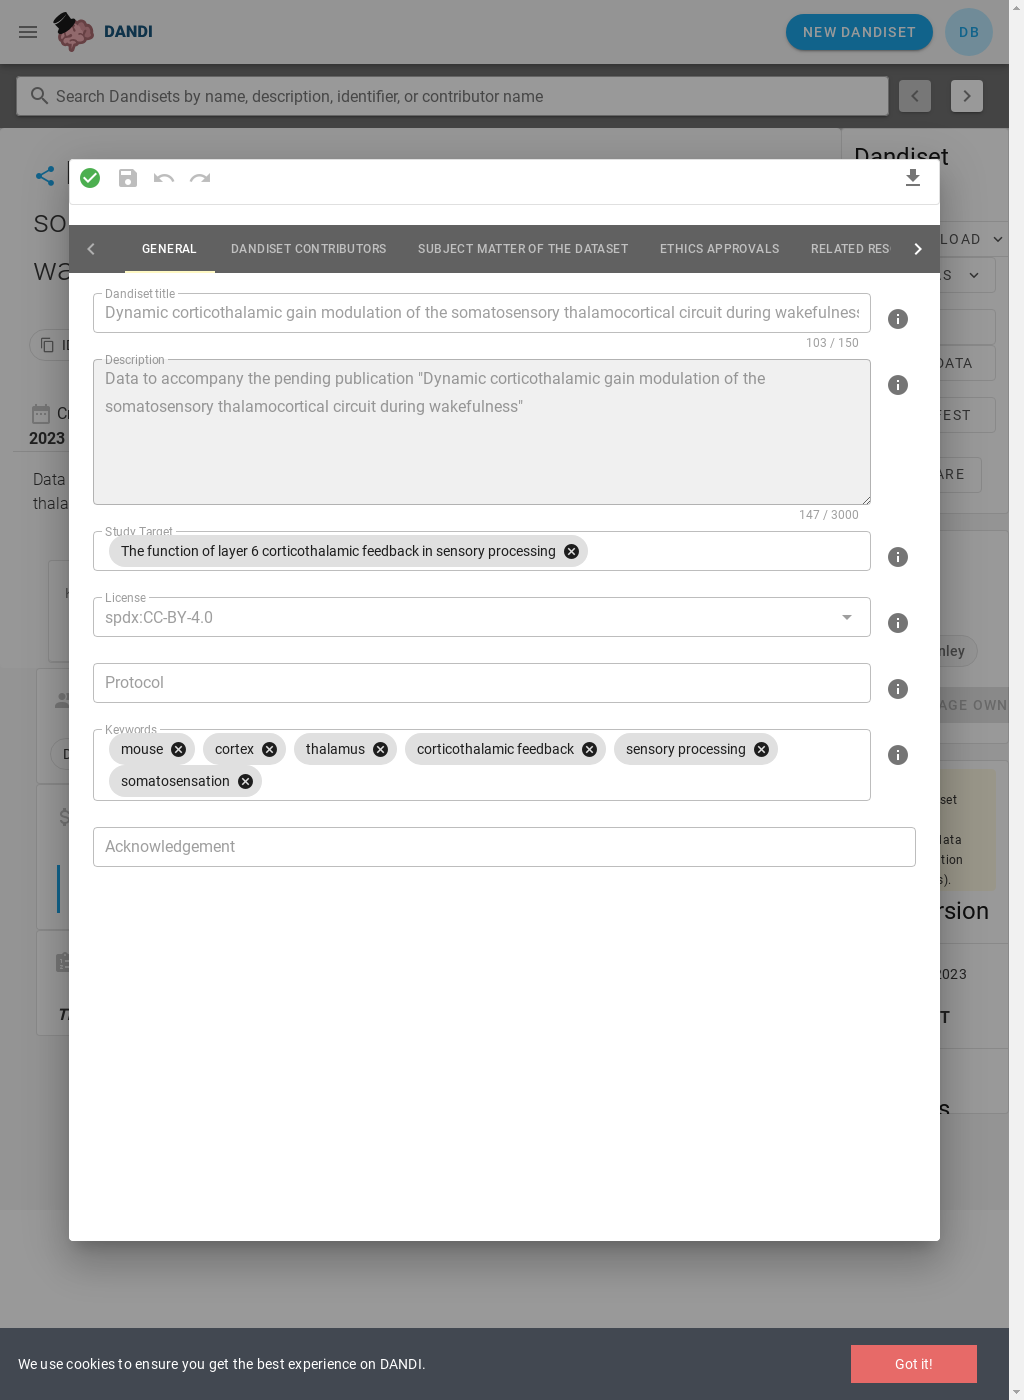Redo the metadata change
This screenshot has width=1024, height=1400.
(x=200, y=178)
